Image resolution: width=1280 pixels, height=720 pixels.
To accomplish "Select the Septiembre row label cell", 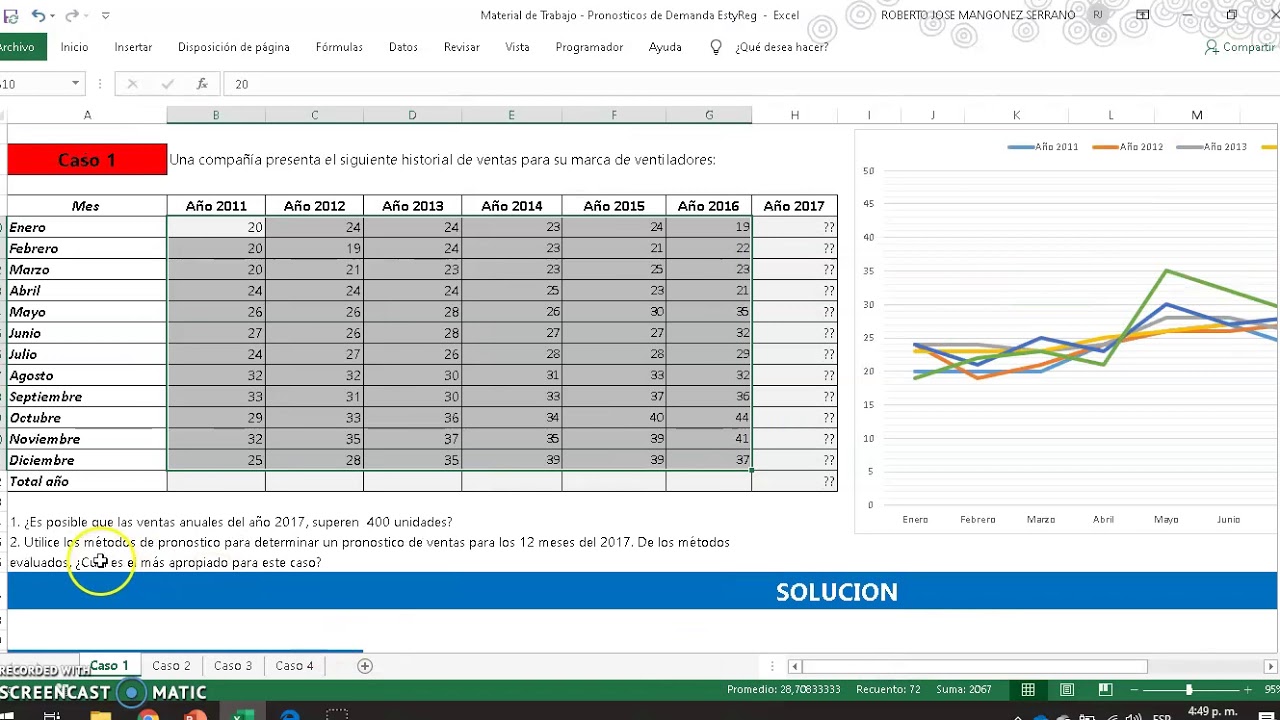I will coord(87,396).
